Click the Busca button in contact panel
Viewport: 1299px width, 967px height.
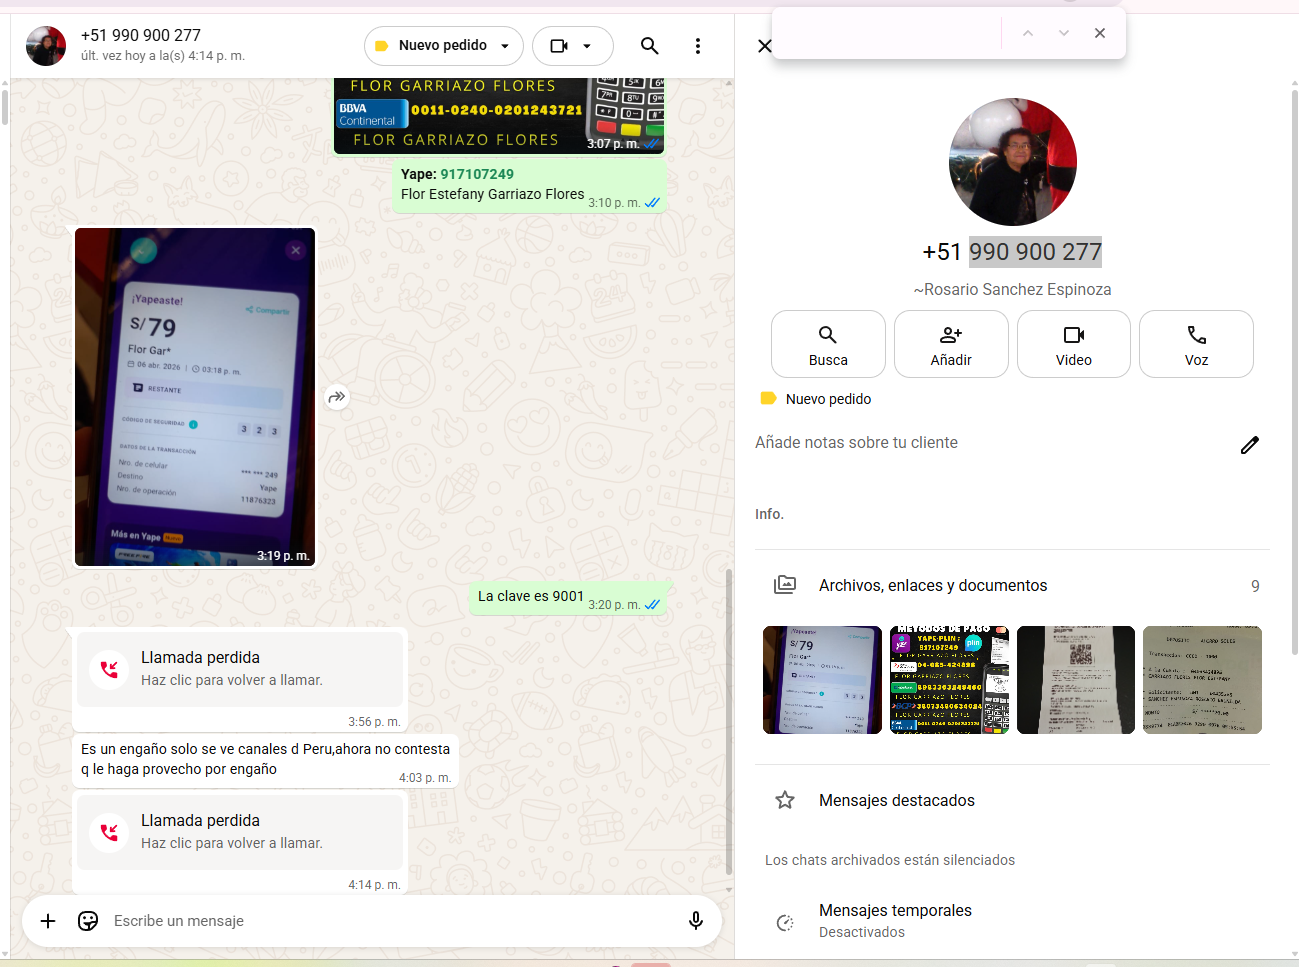[827, 344]
